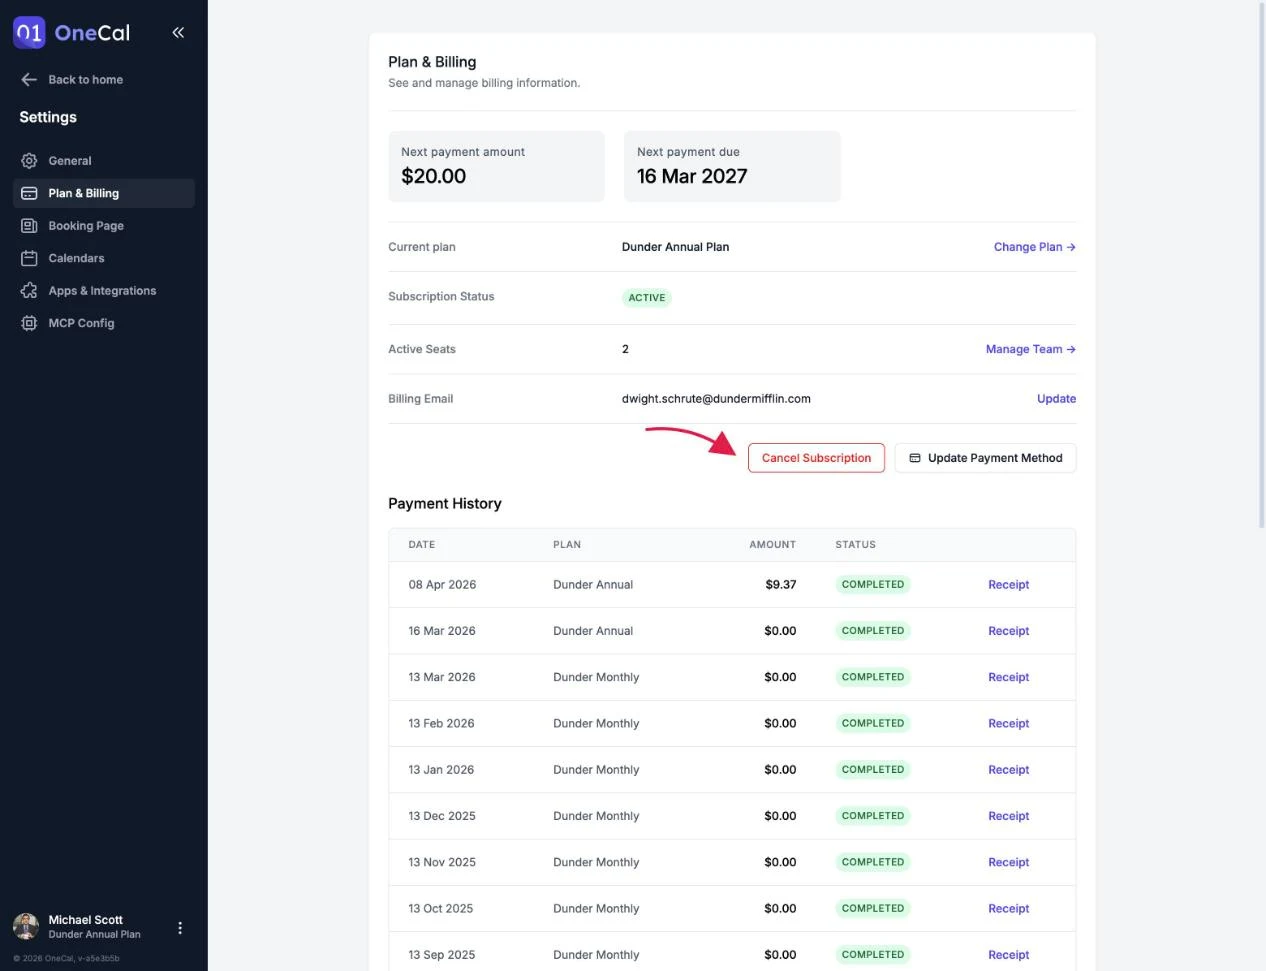Open receipt for 16 Mar 2026
This screenshot has width=1266, height=971.
coord(1008,631)
